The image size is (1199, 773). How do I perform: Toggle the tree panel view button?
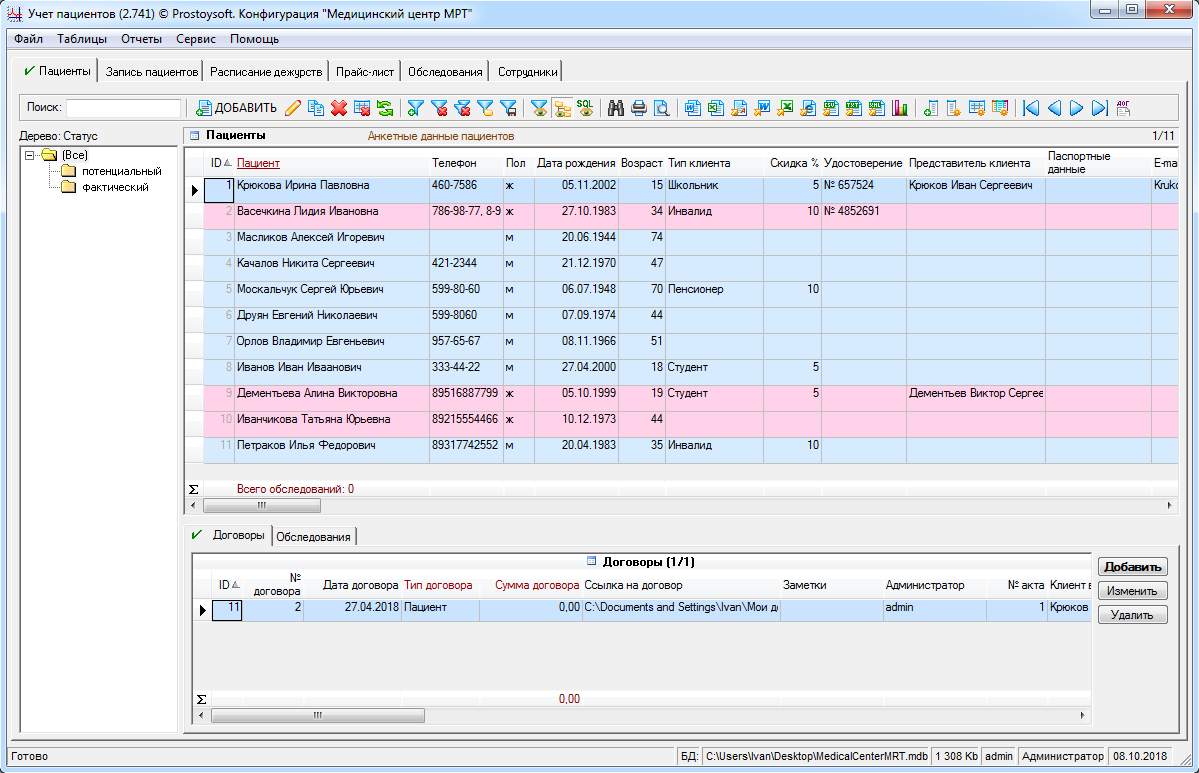pos(562,108)
